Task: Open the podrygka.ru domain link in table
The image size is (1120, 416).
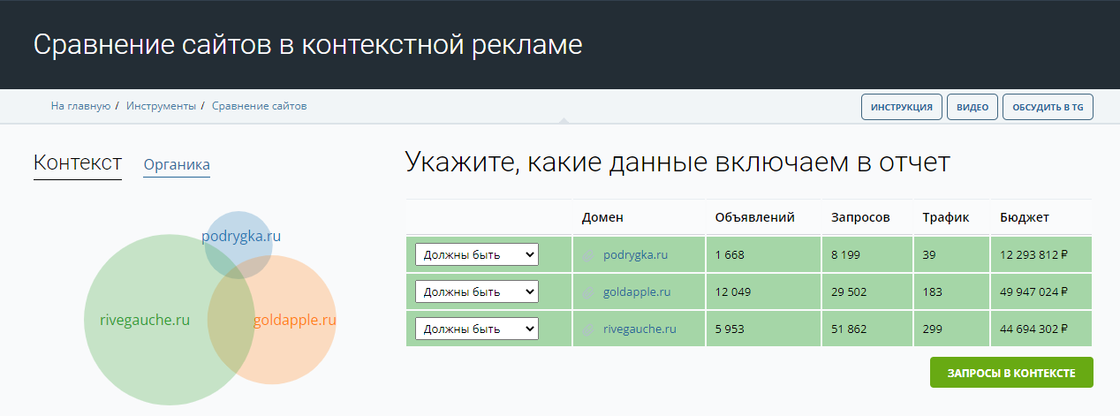Action: [x=635, y=255]
